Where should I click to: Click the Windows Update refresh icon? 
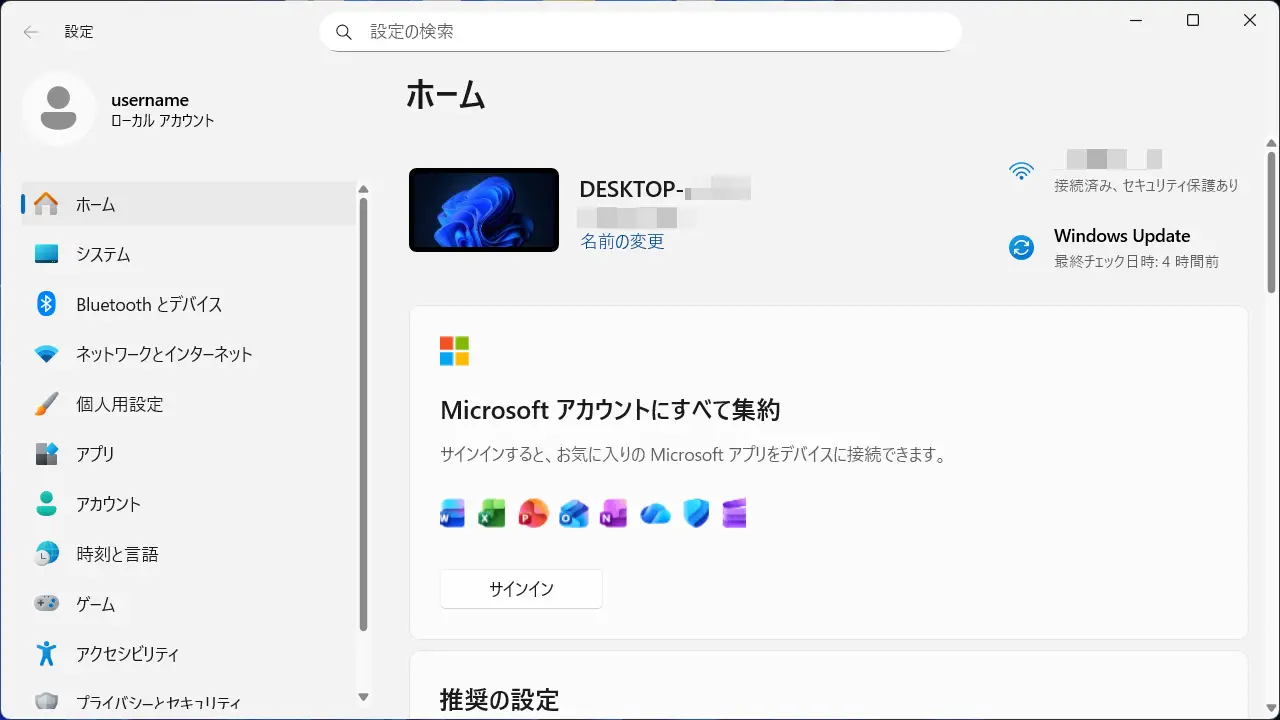tap(1021, 248)
